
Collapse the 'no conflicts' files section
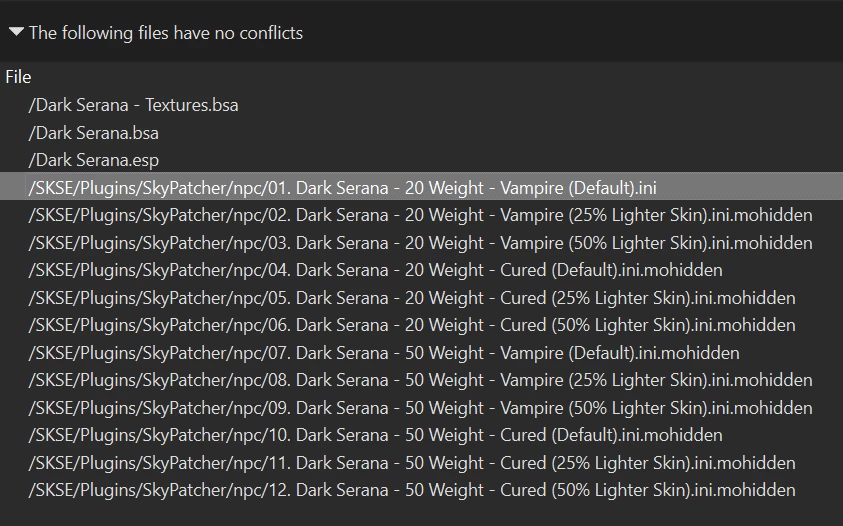coord(16,32)
